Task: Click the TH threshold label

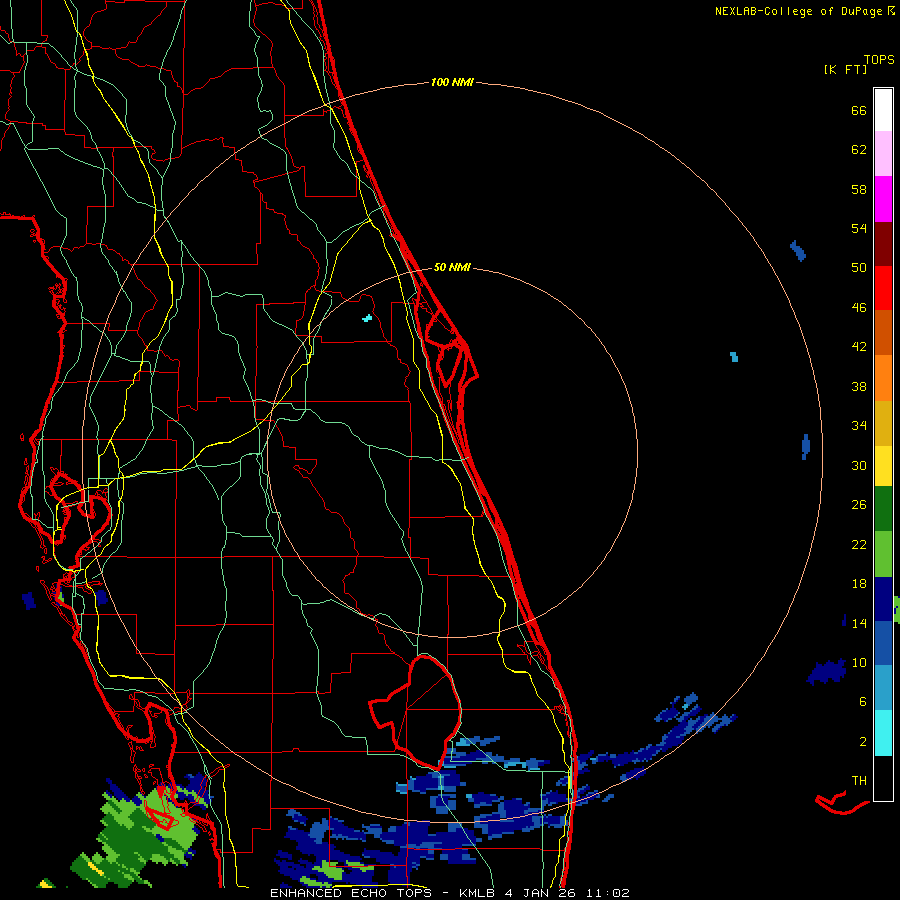Action: [x=859, y=781]
